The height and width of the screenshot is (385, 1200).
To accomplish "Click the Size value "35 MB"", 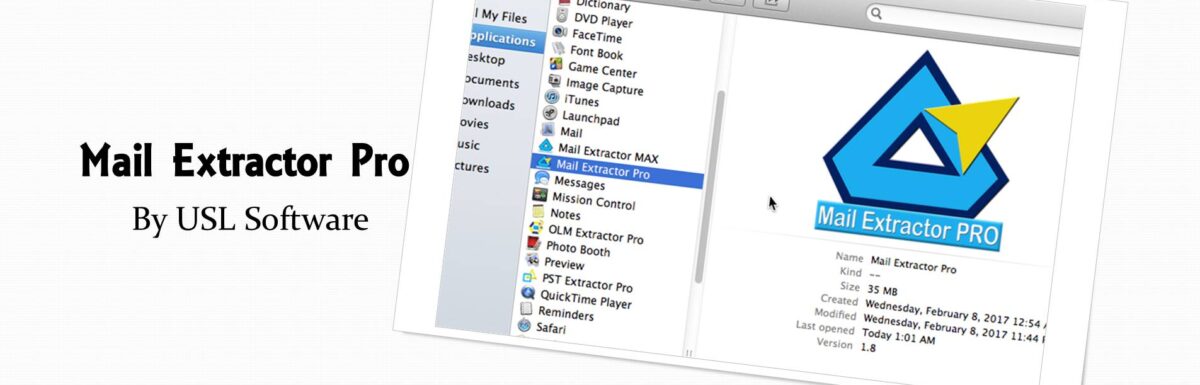I will click(x=883, y=290).
